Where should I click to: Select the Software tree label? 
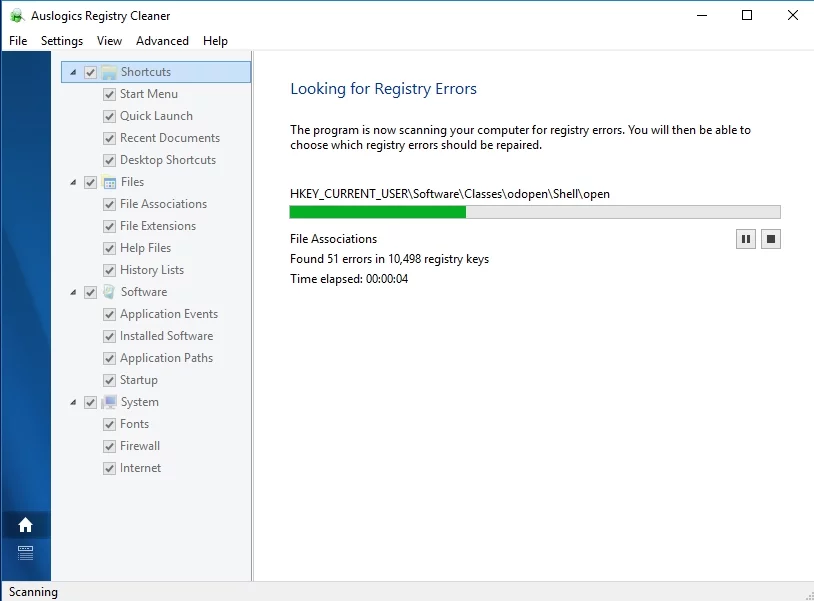[x=144, y=292]
